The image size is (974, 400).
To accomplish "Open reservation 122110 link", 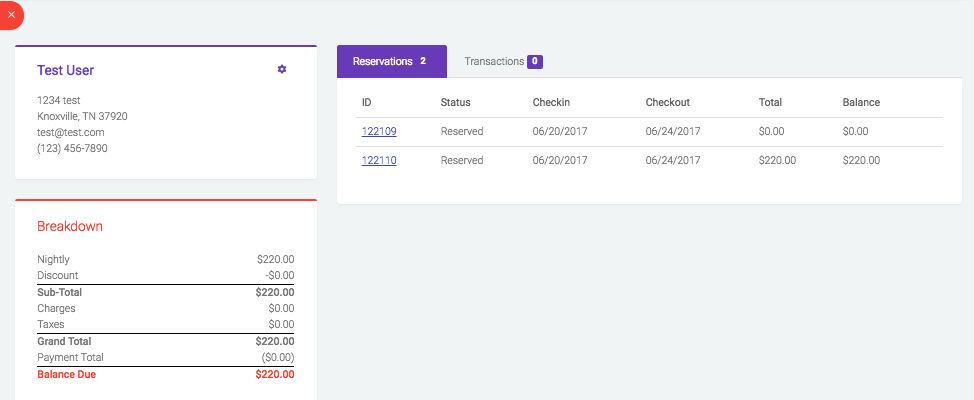I will click(379, 160).
